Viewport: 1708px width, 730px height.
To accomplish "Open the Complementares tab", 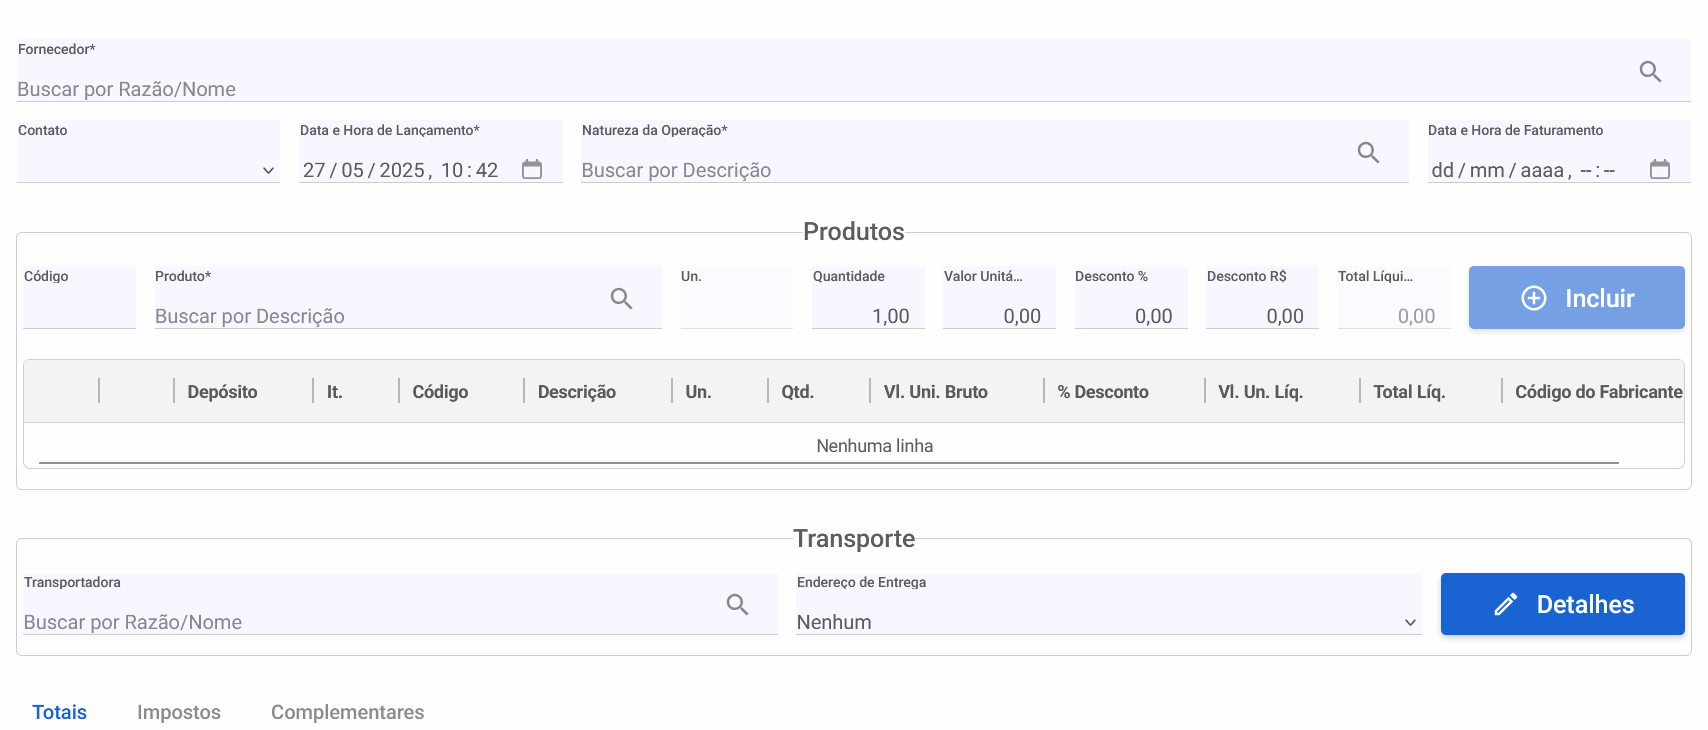I will 347,712.
